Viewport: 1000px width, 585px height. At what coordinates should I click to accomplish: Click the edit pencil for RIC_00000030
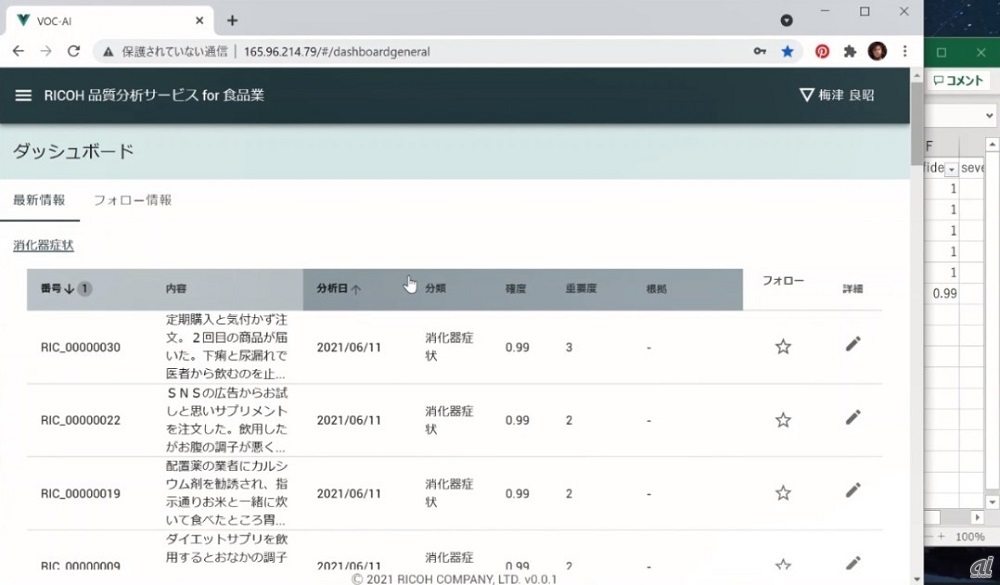tap(852, 344)
